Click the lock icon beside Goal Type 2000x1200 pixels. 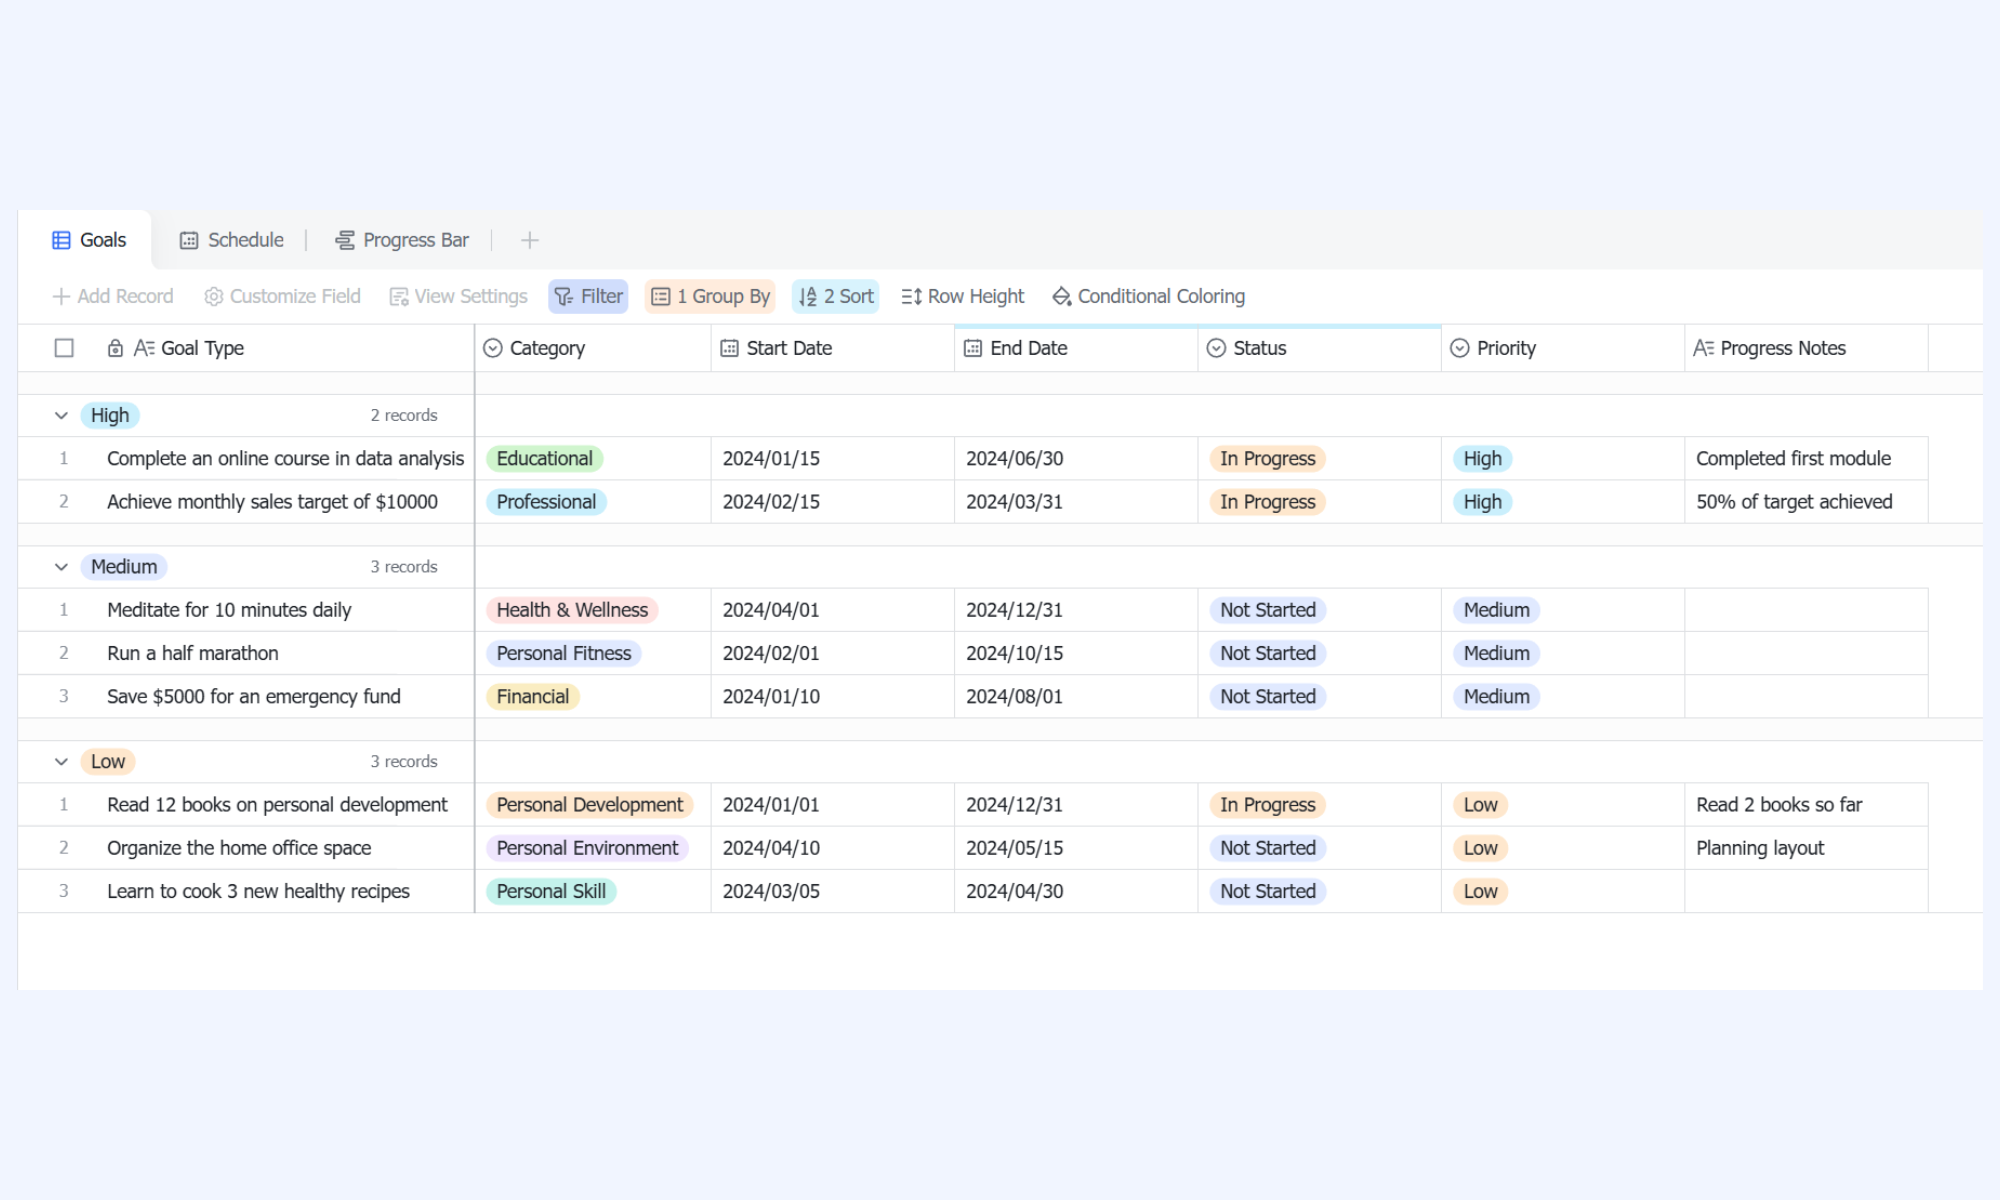tap(115, 348)
